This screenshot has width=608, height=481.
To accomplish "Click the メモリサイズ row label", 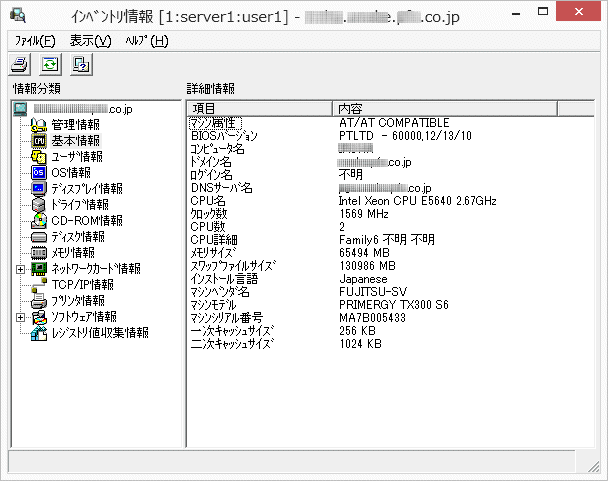I will point(213,253).
